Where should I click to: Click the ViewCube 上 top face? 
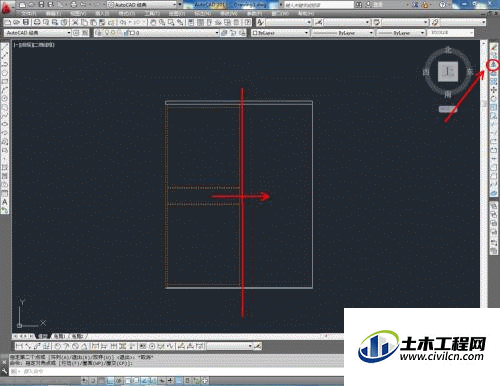448,71
